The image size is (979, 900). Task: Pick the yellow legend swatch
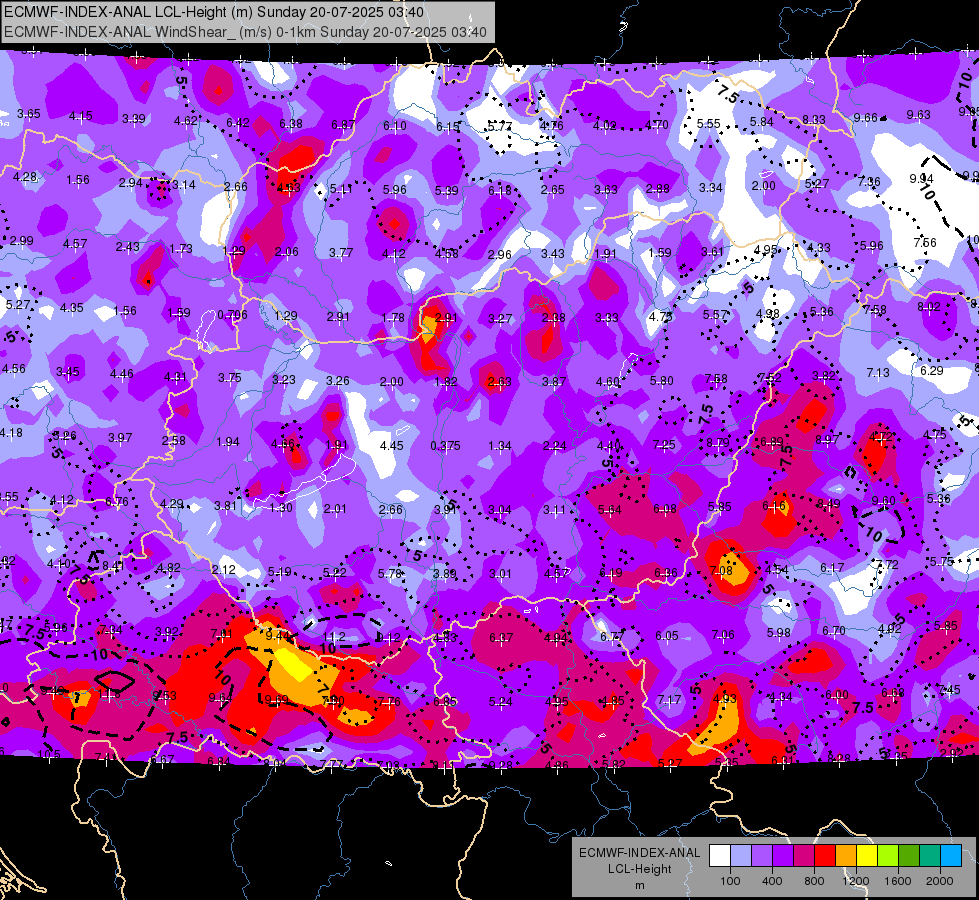(x=867, y=856)
